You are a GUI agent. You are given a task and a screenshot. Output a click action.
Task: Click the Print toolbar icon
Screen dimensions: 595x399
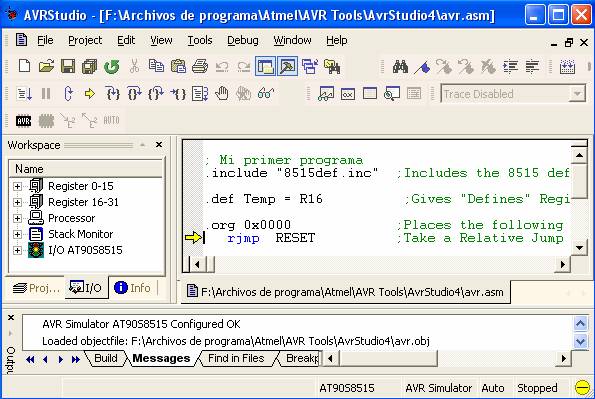(200, 66)
